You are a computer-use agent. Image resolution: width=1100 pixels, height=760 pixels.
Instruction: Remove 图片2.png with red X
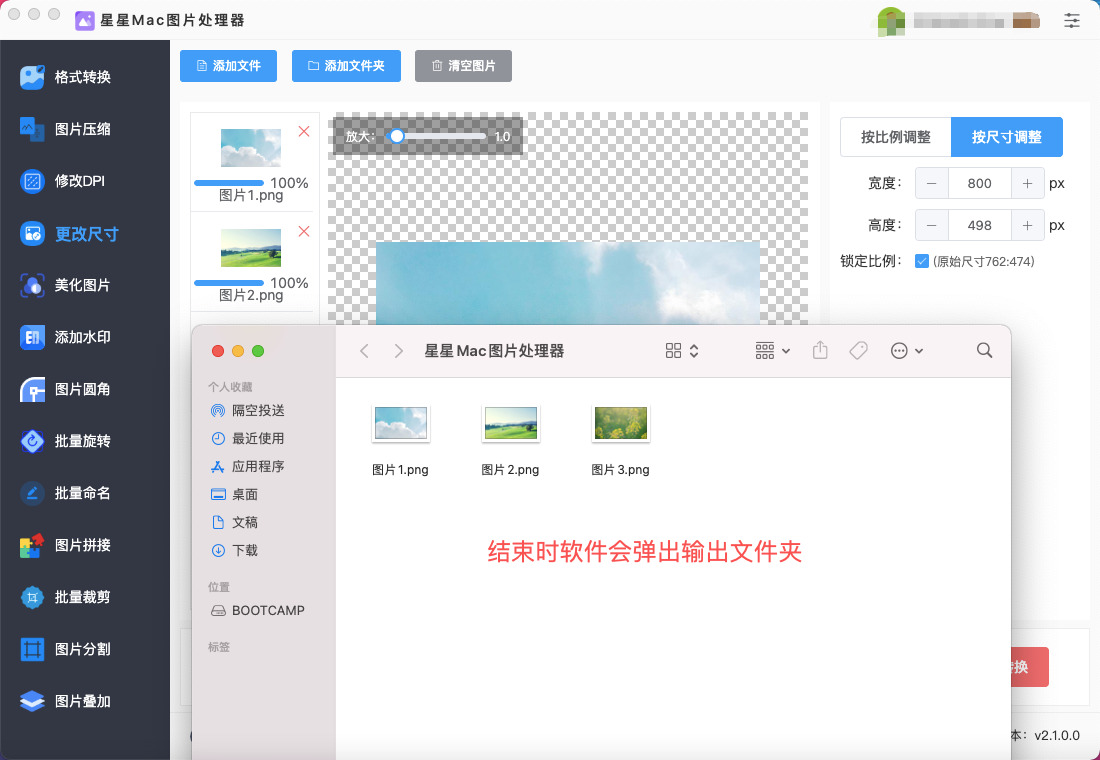point(304,232)
